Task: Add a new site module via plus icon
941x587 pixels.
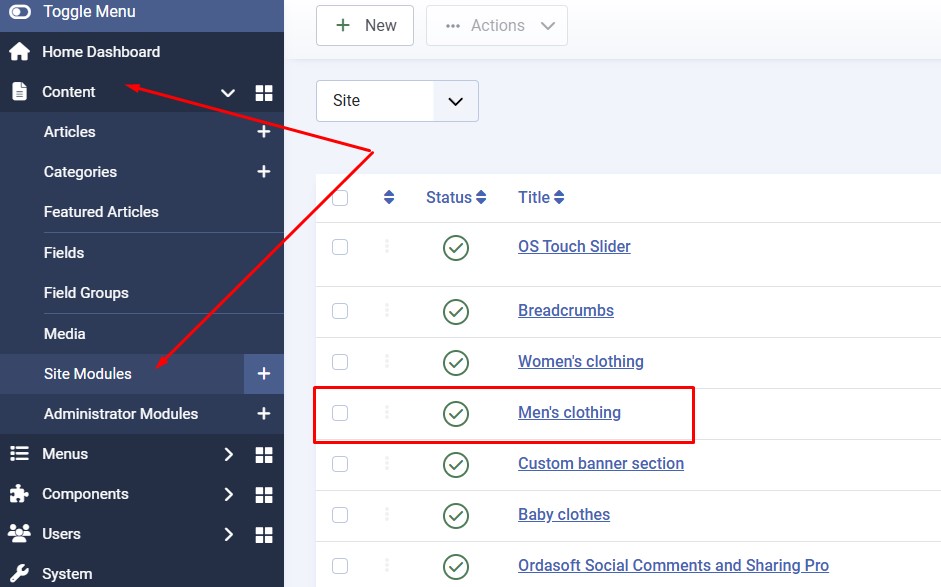Action: 264,374
